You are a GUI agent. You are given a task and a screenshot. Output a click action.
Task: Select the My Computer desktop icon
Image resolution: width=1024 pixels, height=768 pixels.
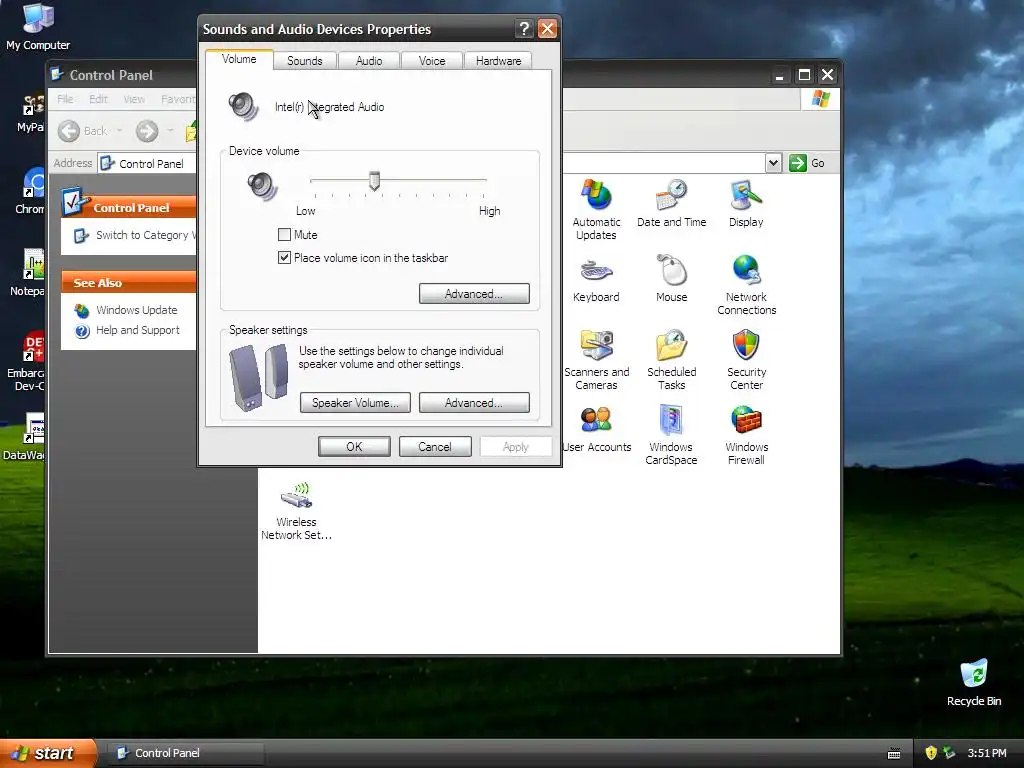(38, 27)
